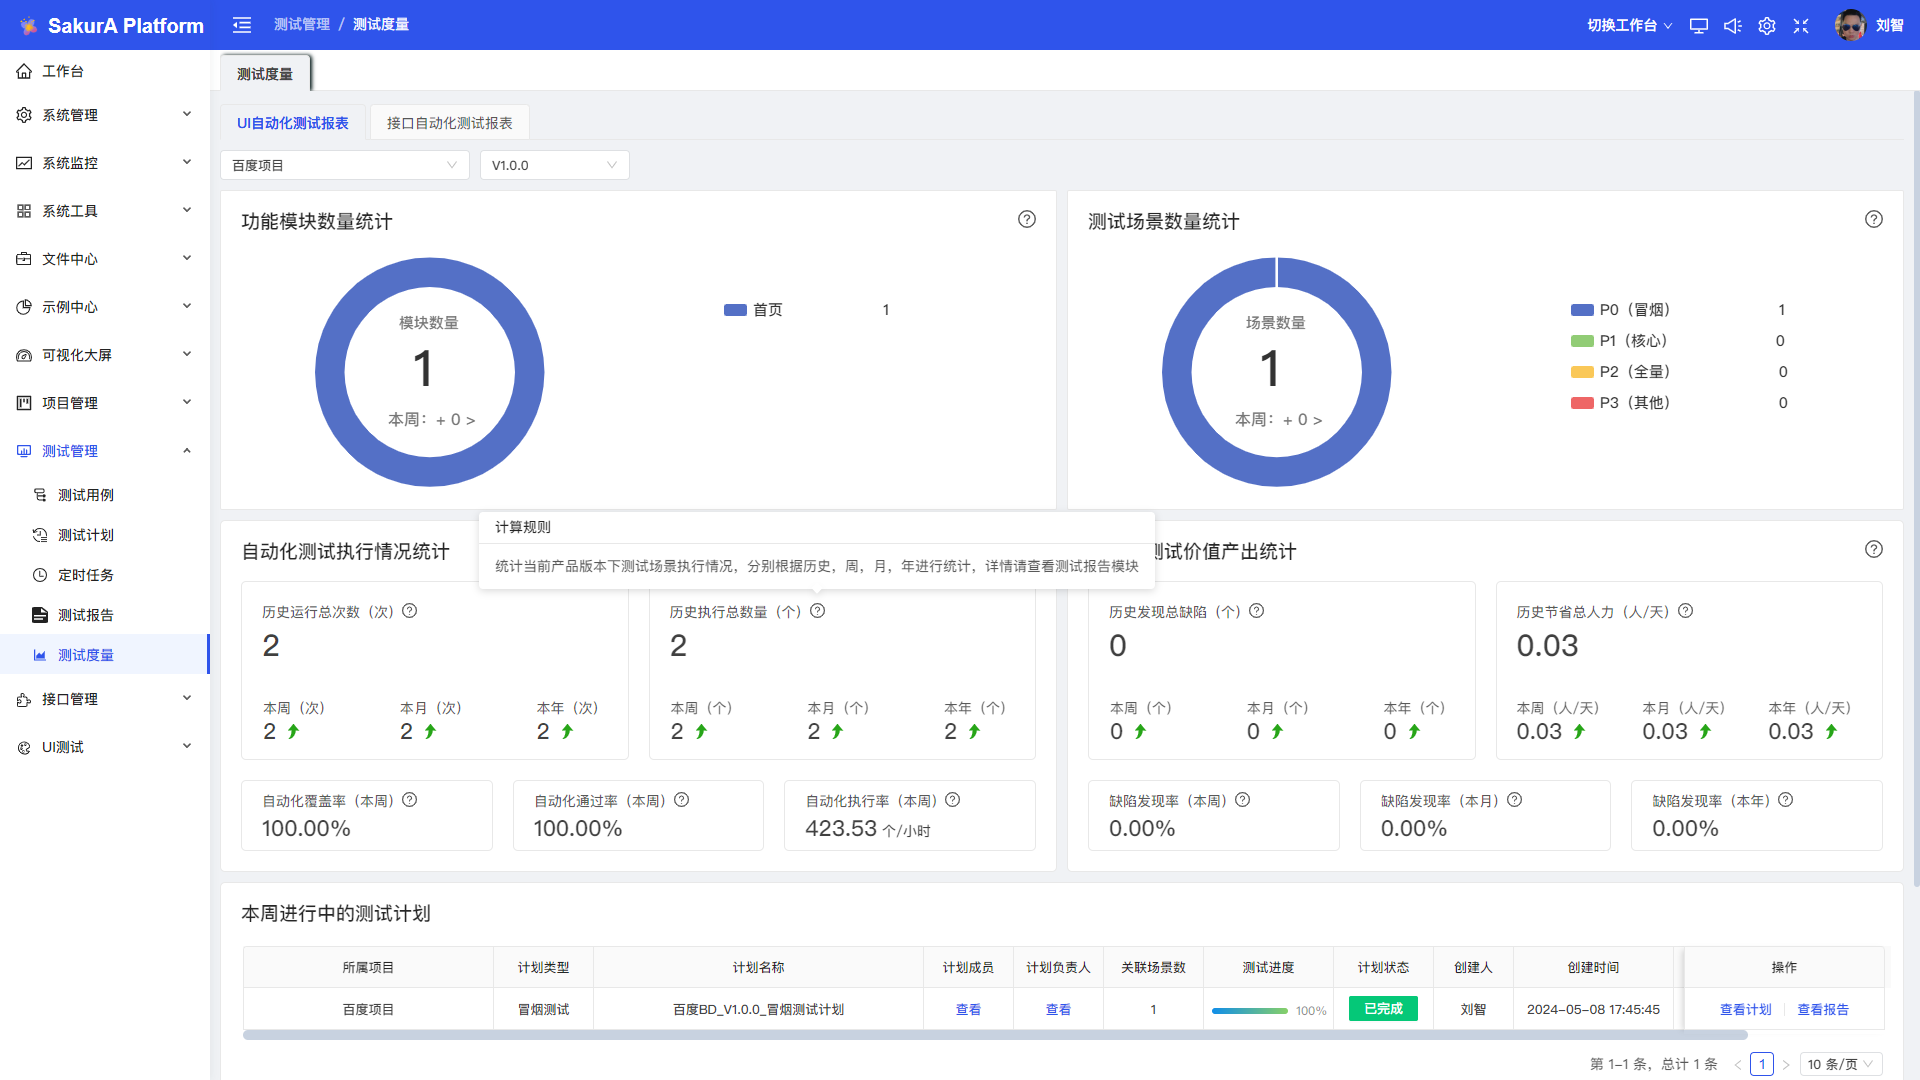Click 查看 link under 计划负责人
Image resolution: width=1920 pixels, height=1080 pixels.
pyautogui.click(x=1058, y=1010)
